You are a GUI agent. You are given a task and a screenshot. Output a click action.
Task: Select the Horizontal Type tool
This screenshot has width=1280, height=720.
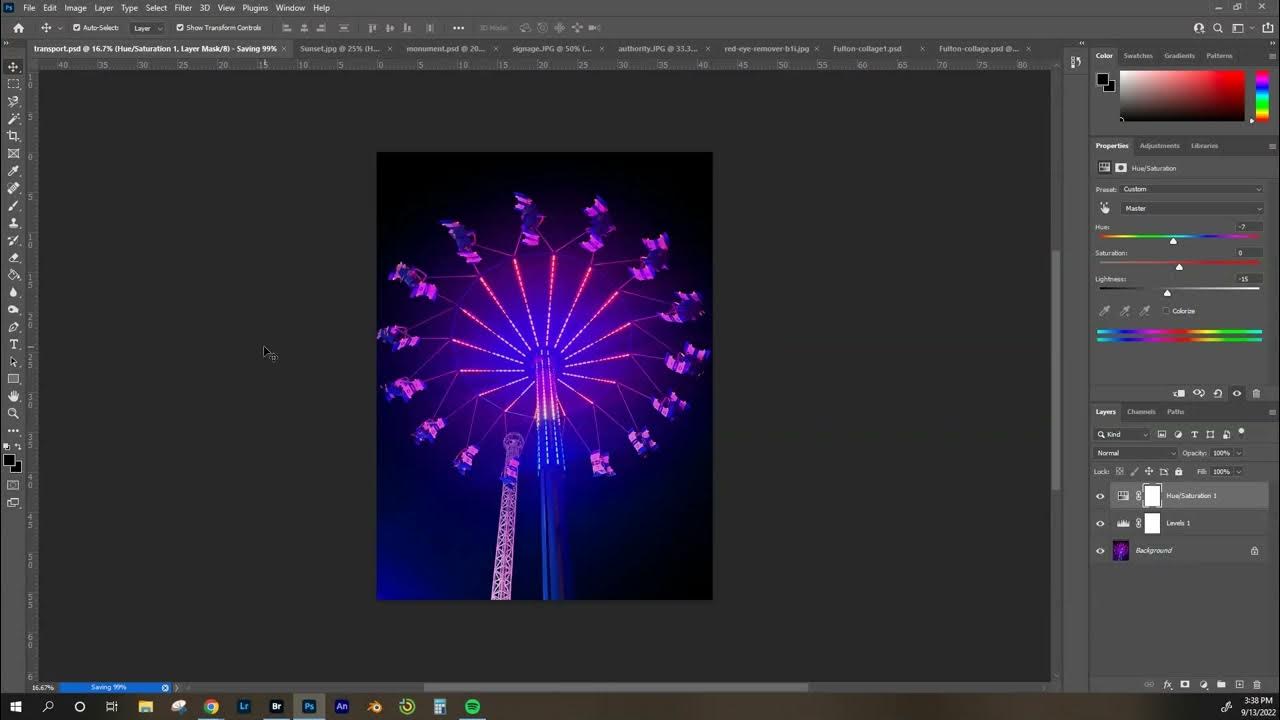[x=13, y=344]
